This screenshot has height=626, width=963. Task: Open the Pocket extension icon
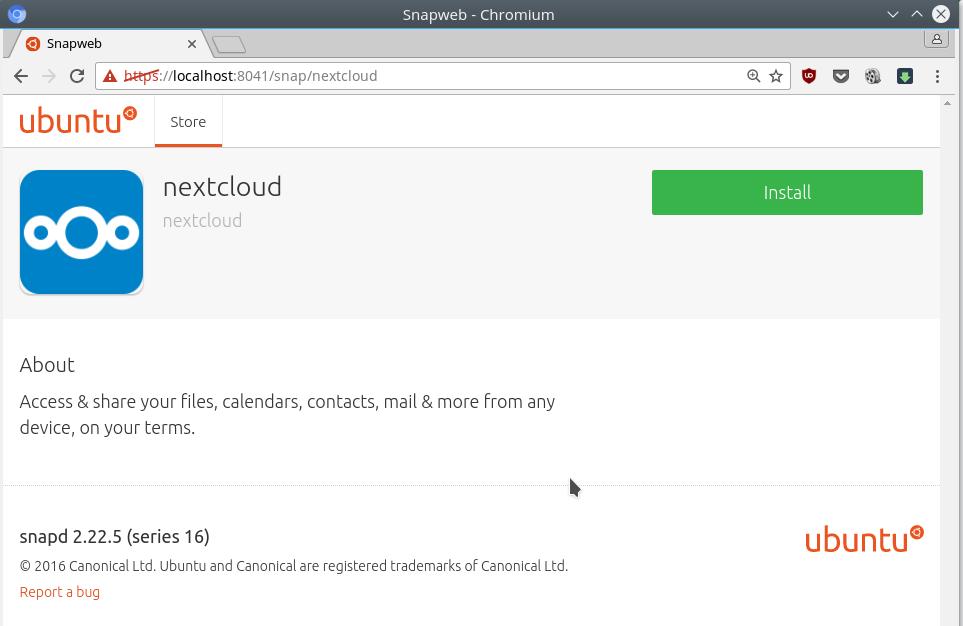point(841,76)
